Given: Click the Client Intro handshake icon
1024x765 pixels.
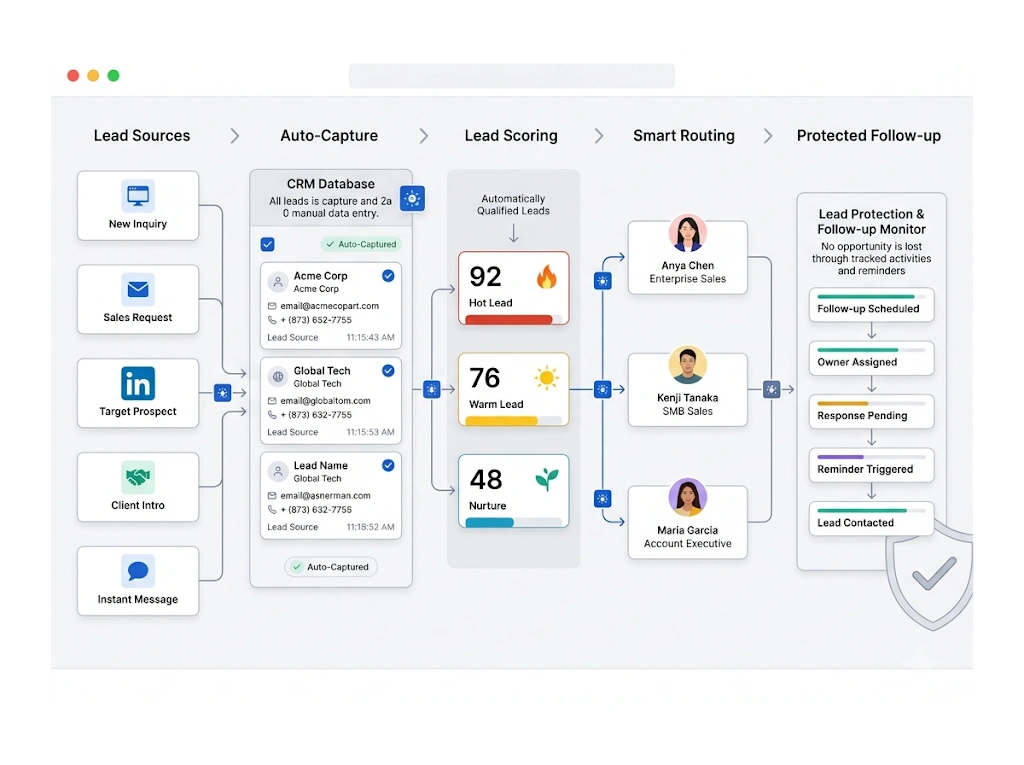Looking at the screenshot, I should (138, 477).
